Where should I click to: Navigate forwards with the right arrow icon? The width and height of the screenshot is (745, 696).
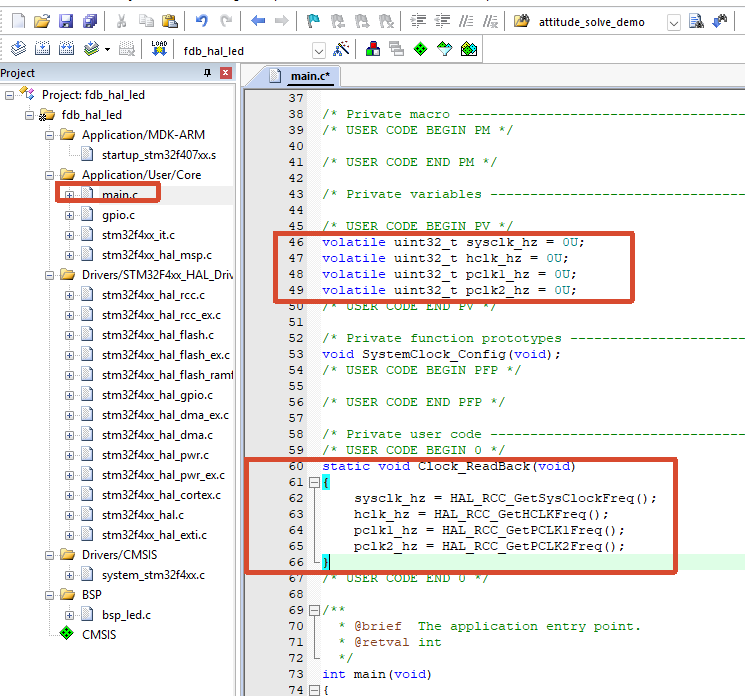pos(282,21)
